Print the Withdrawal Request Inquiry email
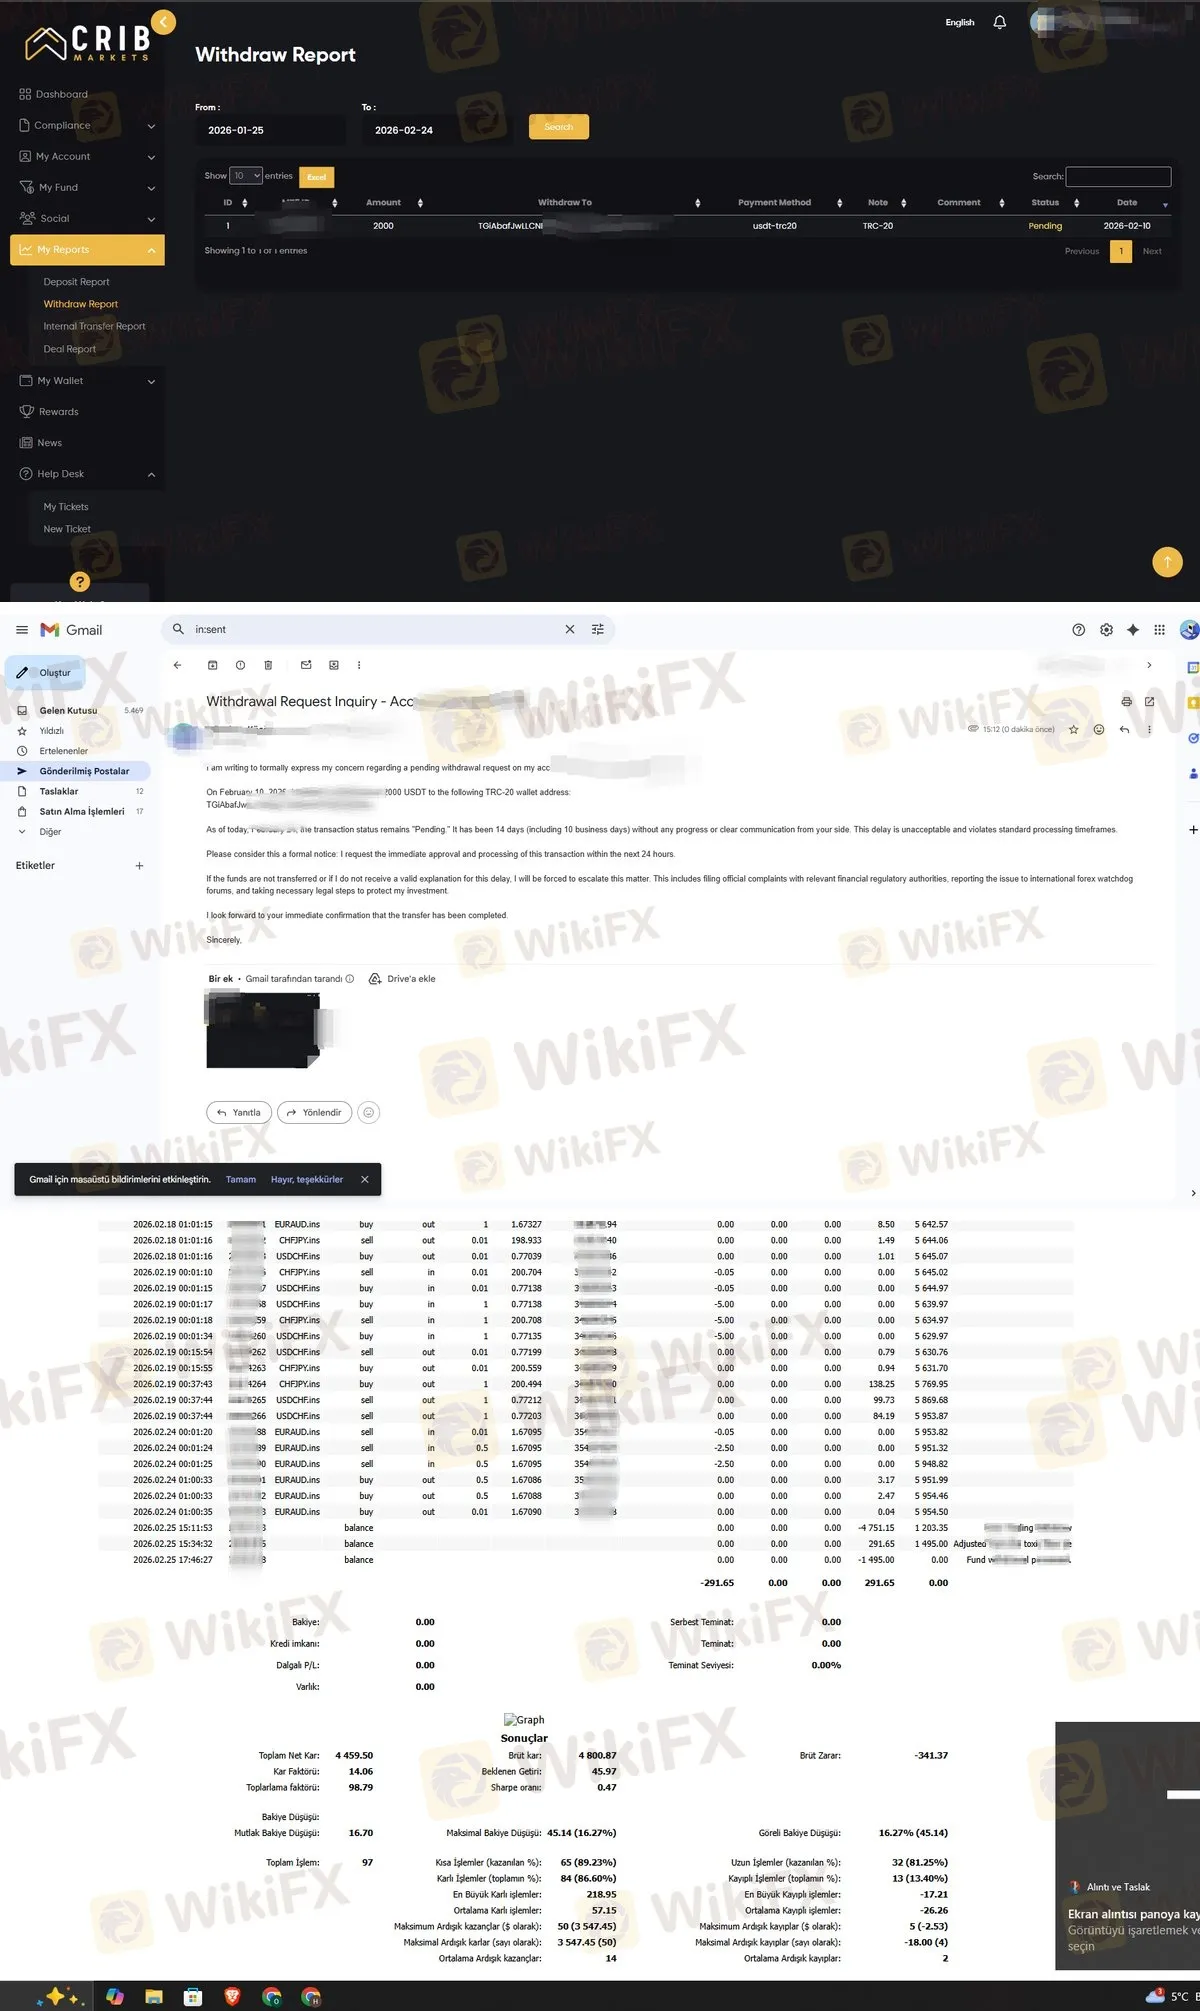 coord(1126,702)
